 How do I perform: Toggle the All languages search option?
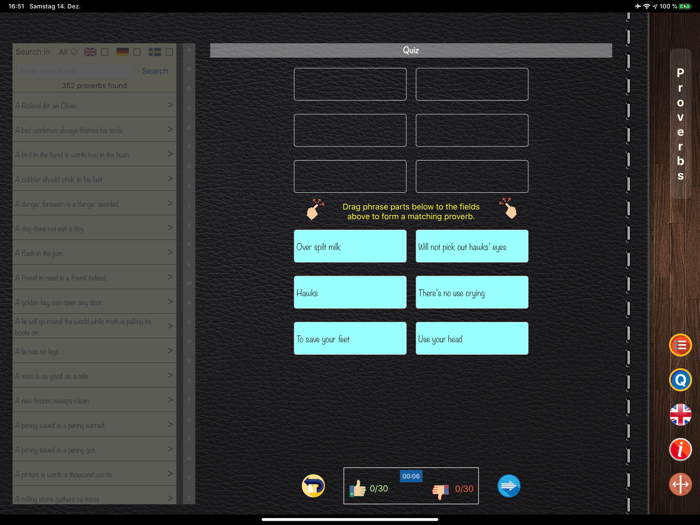point(68,52)
